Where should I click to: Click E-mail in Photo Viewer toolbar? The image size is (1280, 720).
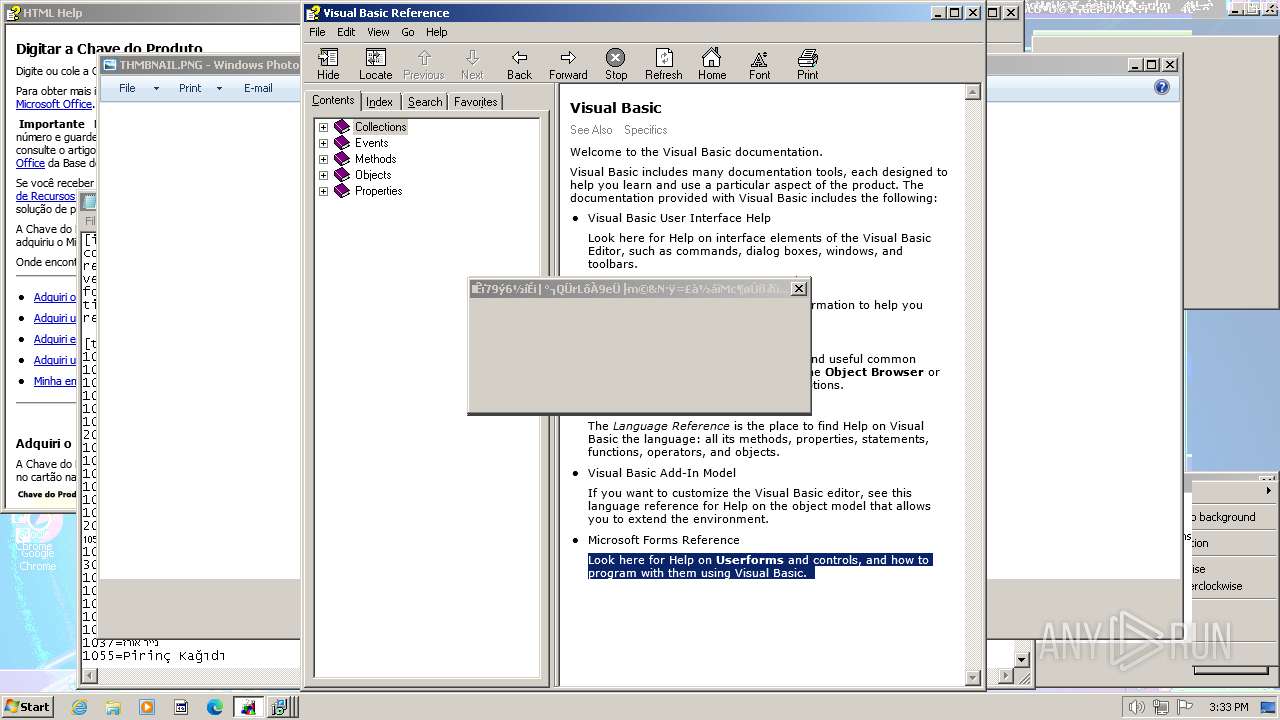click(x=258, y=88)
